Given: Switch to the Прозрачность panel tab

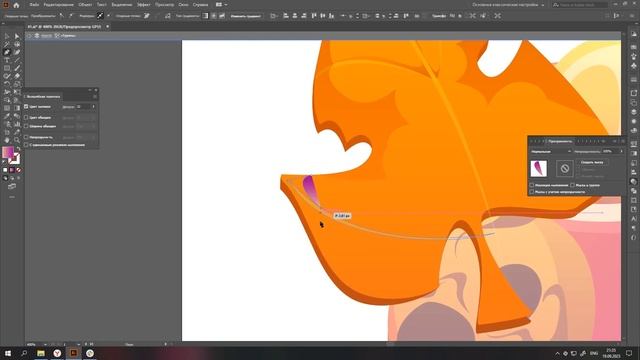Looking at the screenshot, I should pyautogui.click(x=560, y=141).
